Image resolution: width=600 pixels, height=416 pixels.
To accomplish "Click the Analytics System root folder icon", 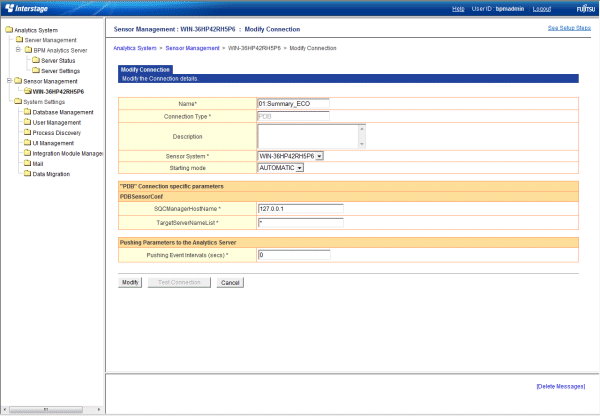I will click(x=9, y=29).
